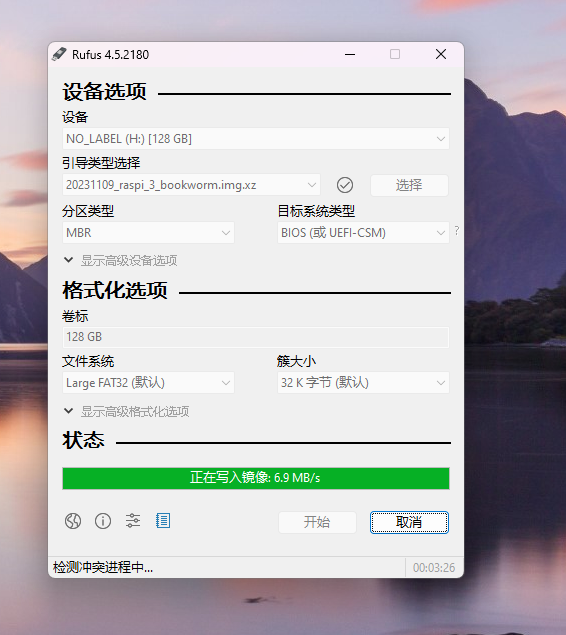Click the checksum checkmark icon
The width and height of the screenshot is (566, 635).
(345, 185)
